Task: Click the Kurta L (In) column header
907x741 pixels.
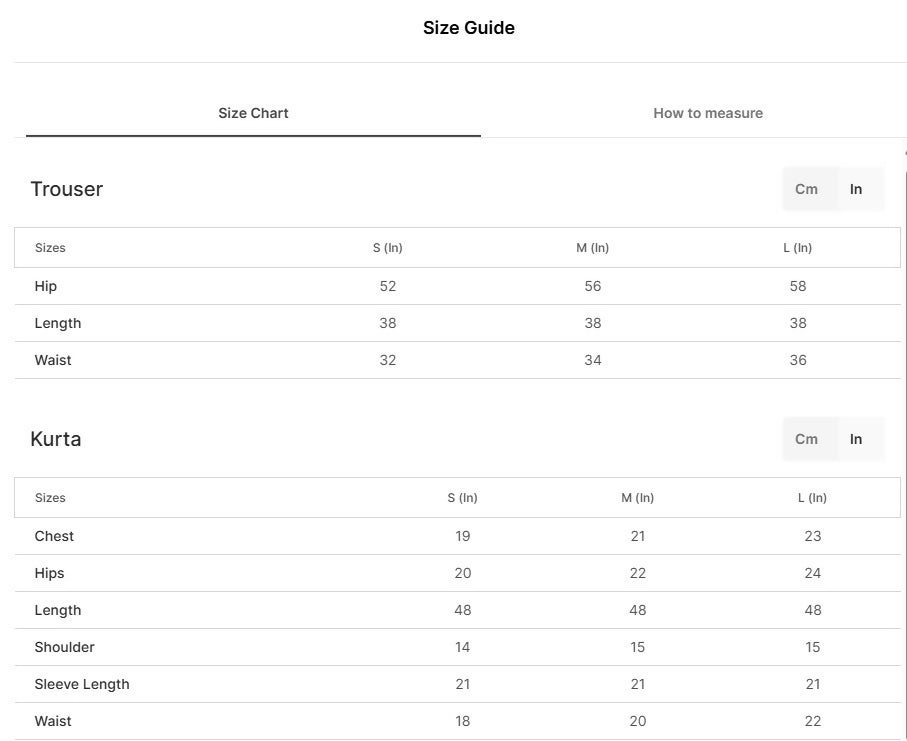Action: click(812, 497)
